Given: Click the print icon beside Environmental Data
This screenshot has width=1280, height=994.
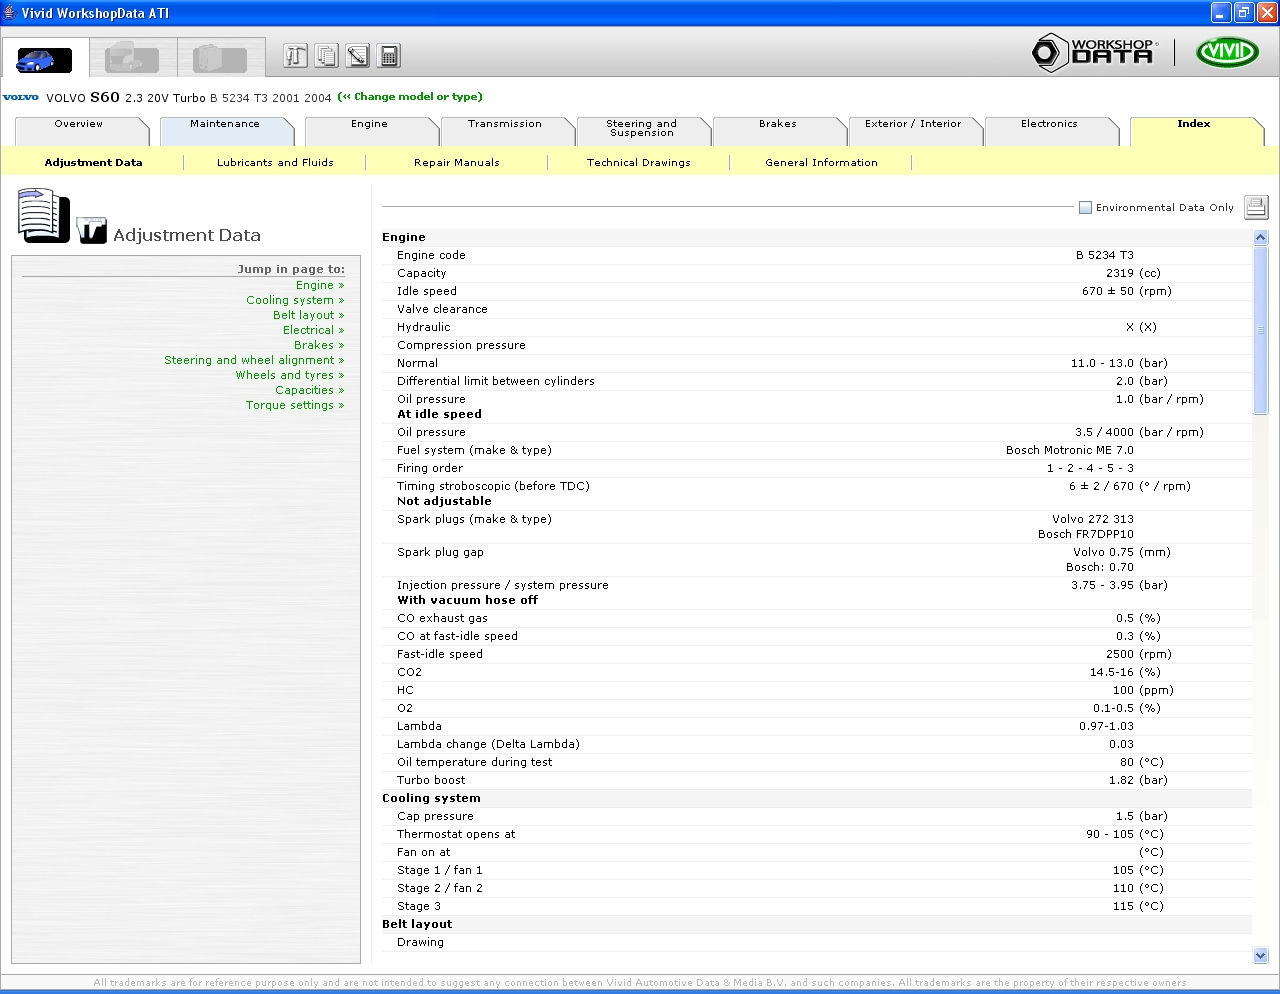Looking at the screenshot, I should click(1256, 207).
